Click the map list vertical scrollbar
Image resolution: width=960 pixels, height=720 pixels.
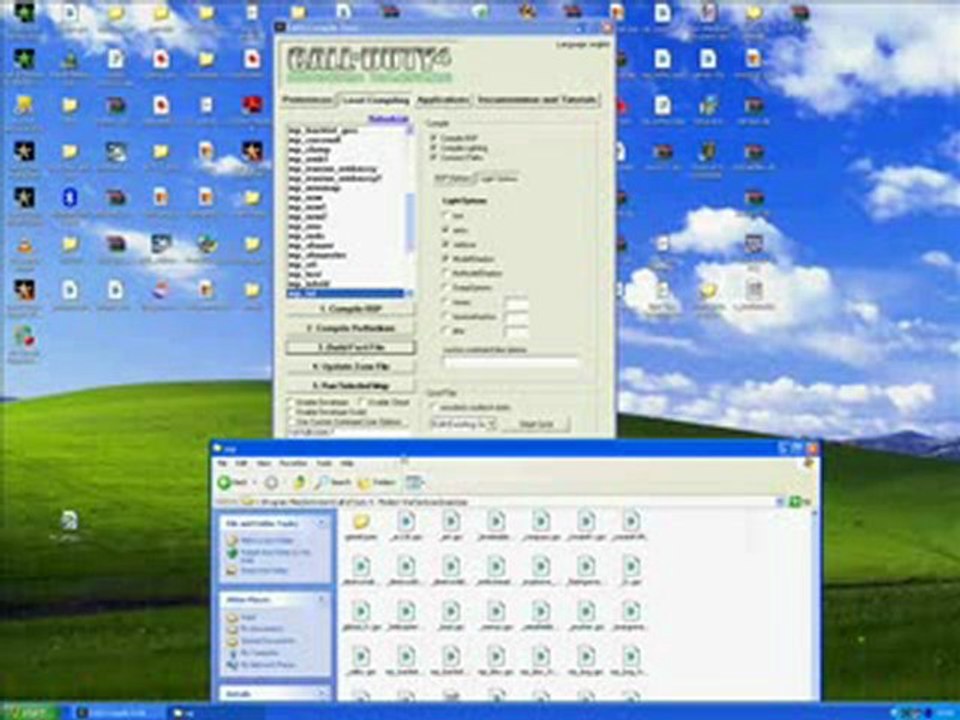(x=410, y=211)
